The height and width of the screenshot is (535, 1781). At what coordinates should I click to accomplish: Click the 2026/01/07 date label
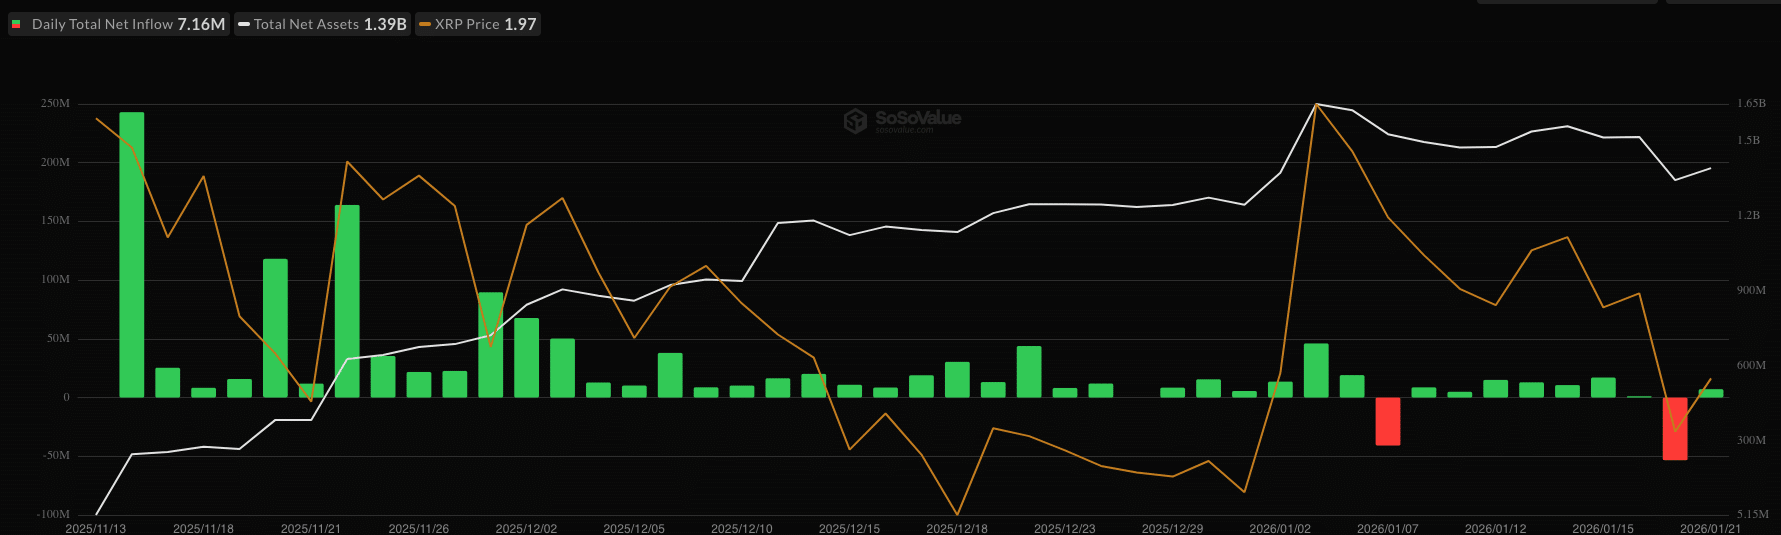pos(1388,528)
